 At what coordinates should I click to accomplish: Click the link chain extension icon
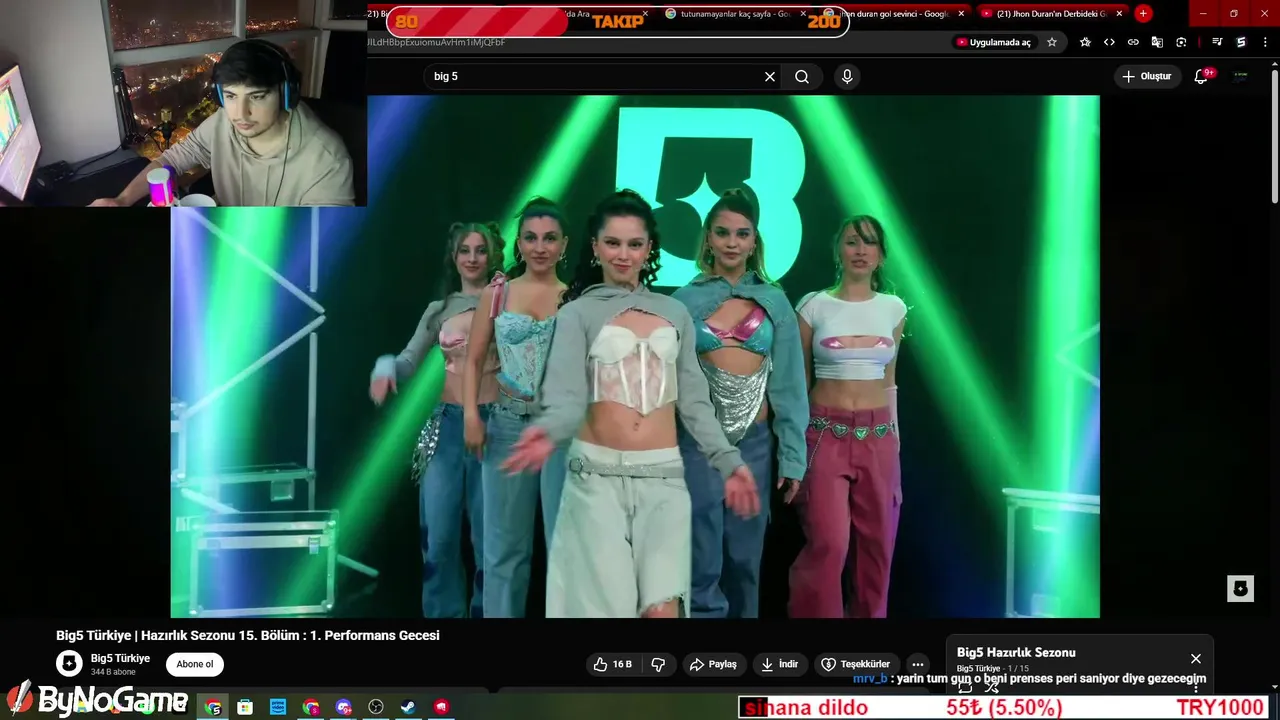pos(1133,42)
